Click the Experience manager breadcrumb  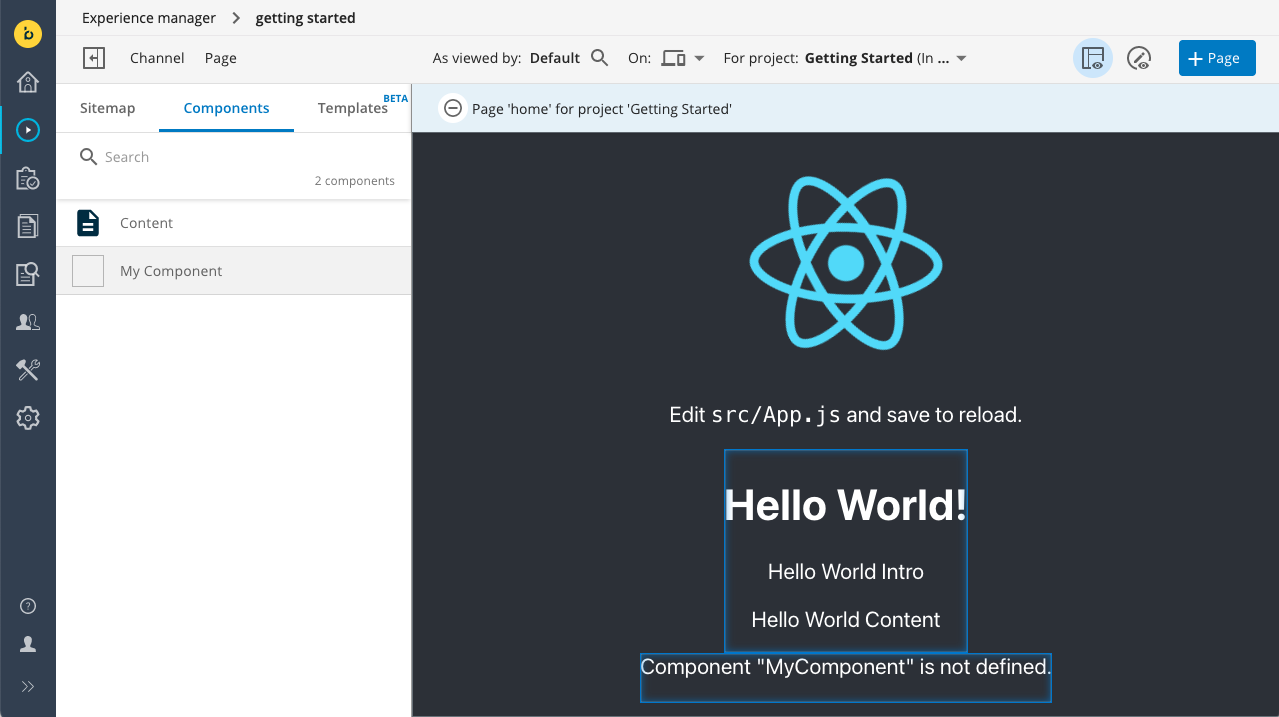point(149,18)
